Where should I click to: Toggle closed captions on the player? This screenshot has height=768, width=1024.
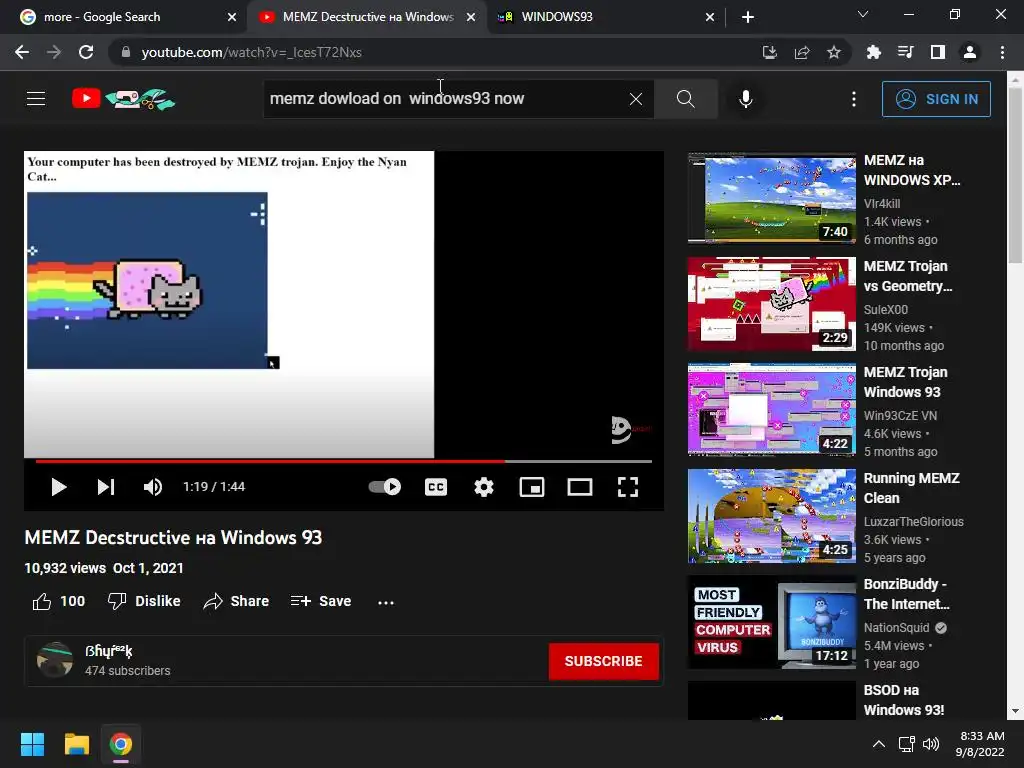coord(436,487)
